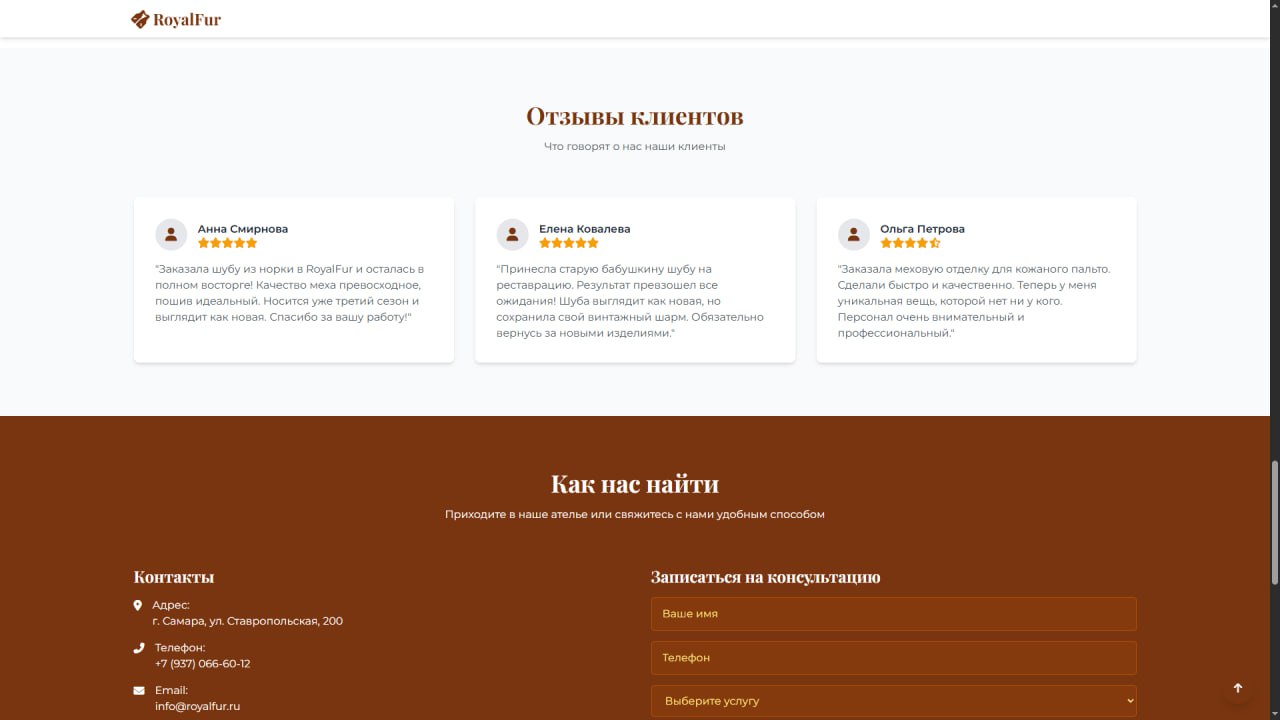Click Анна Смирнова's five-star rating
Screen dimensions: 1280x720
point(228,243)
